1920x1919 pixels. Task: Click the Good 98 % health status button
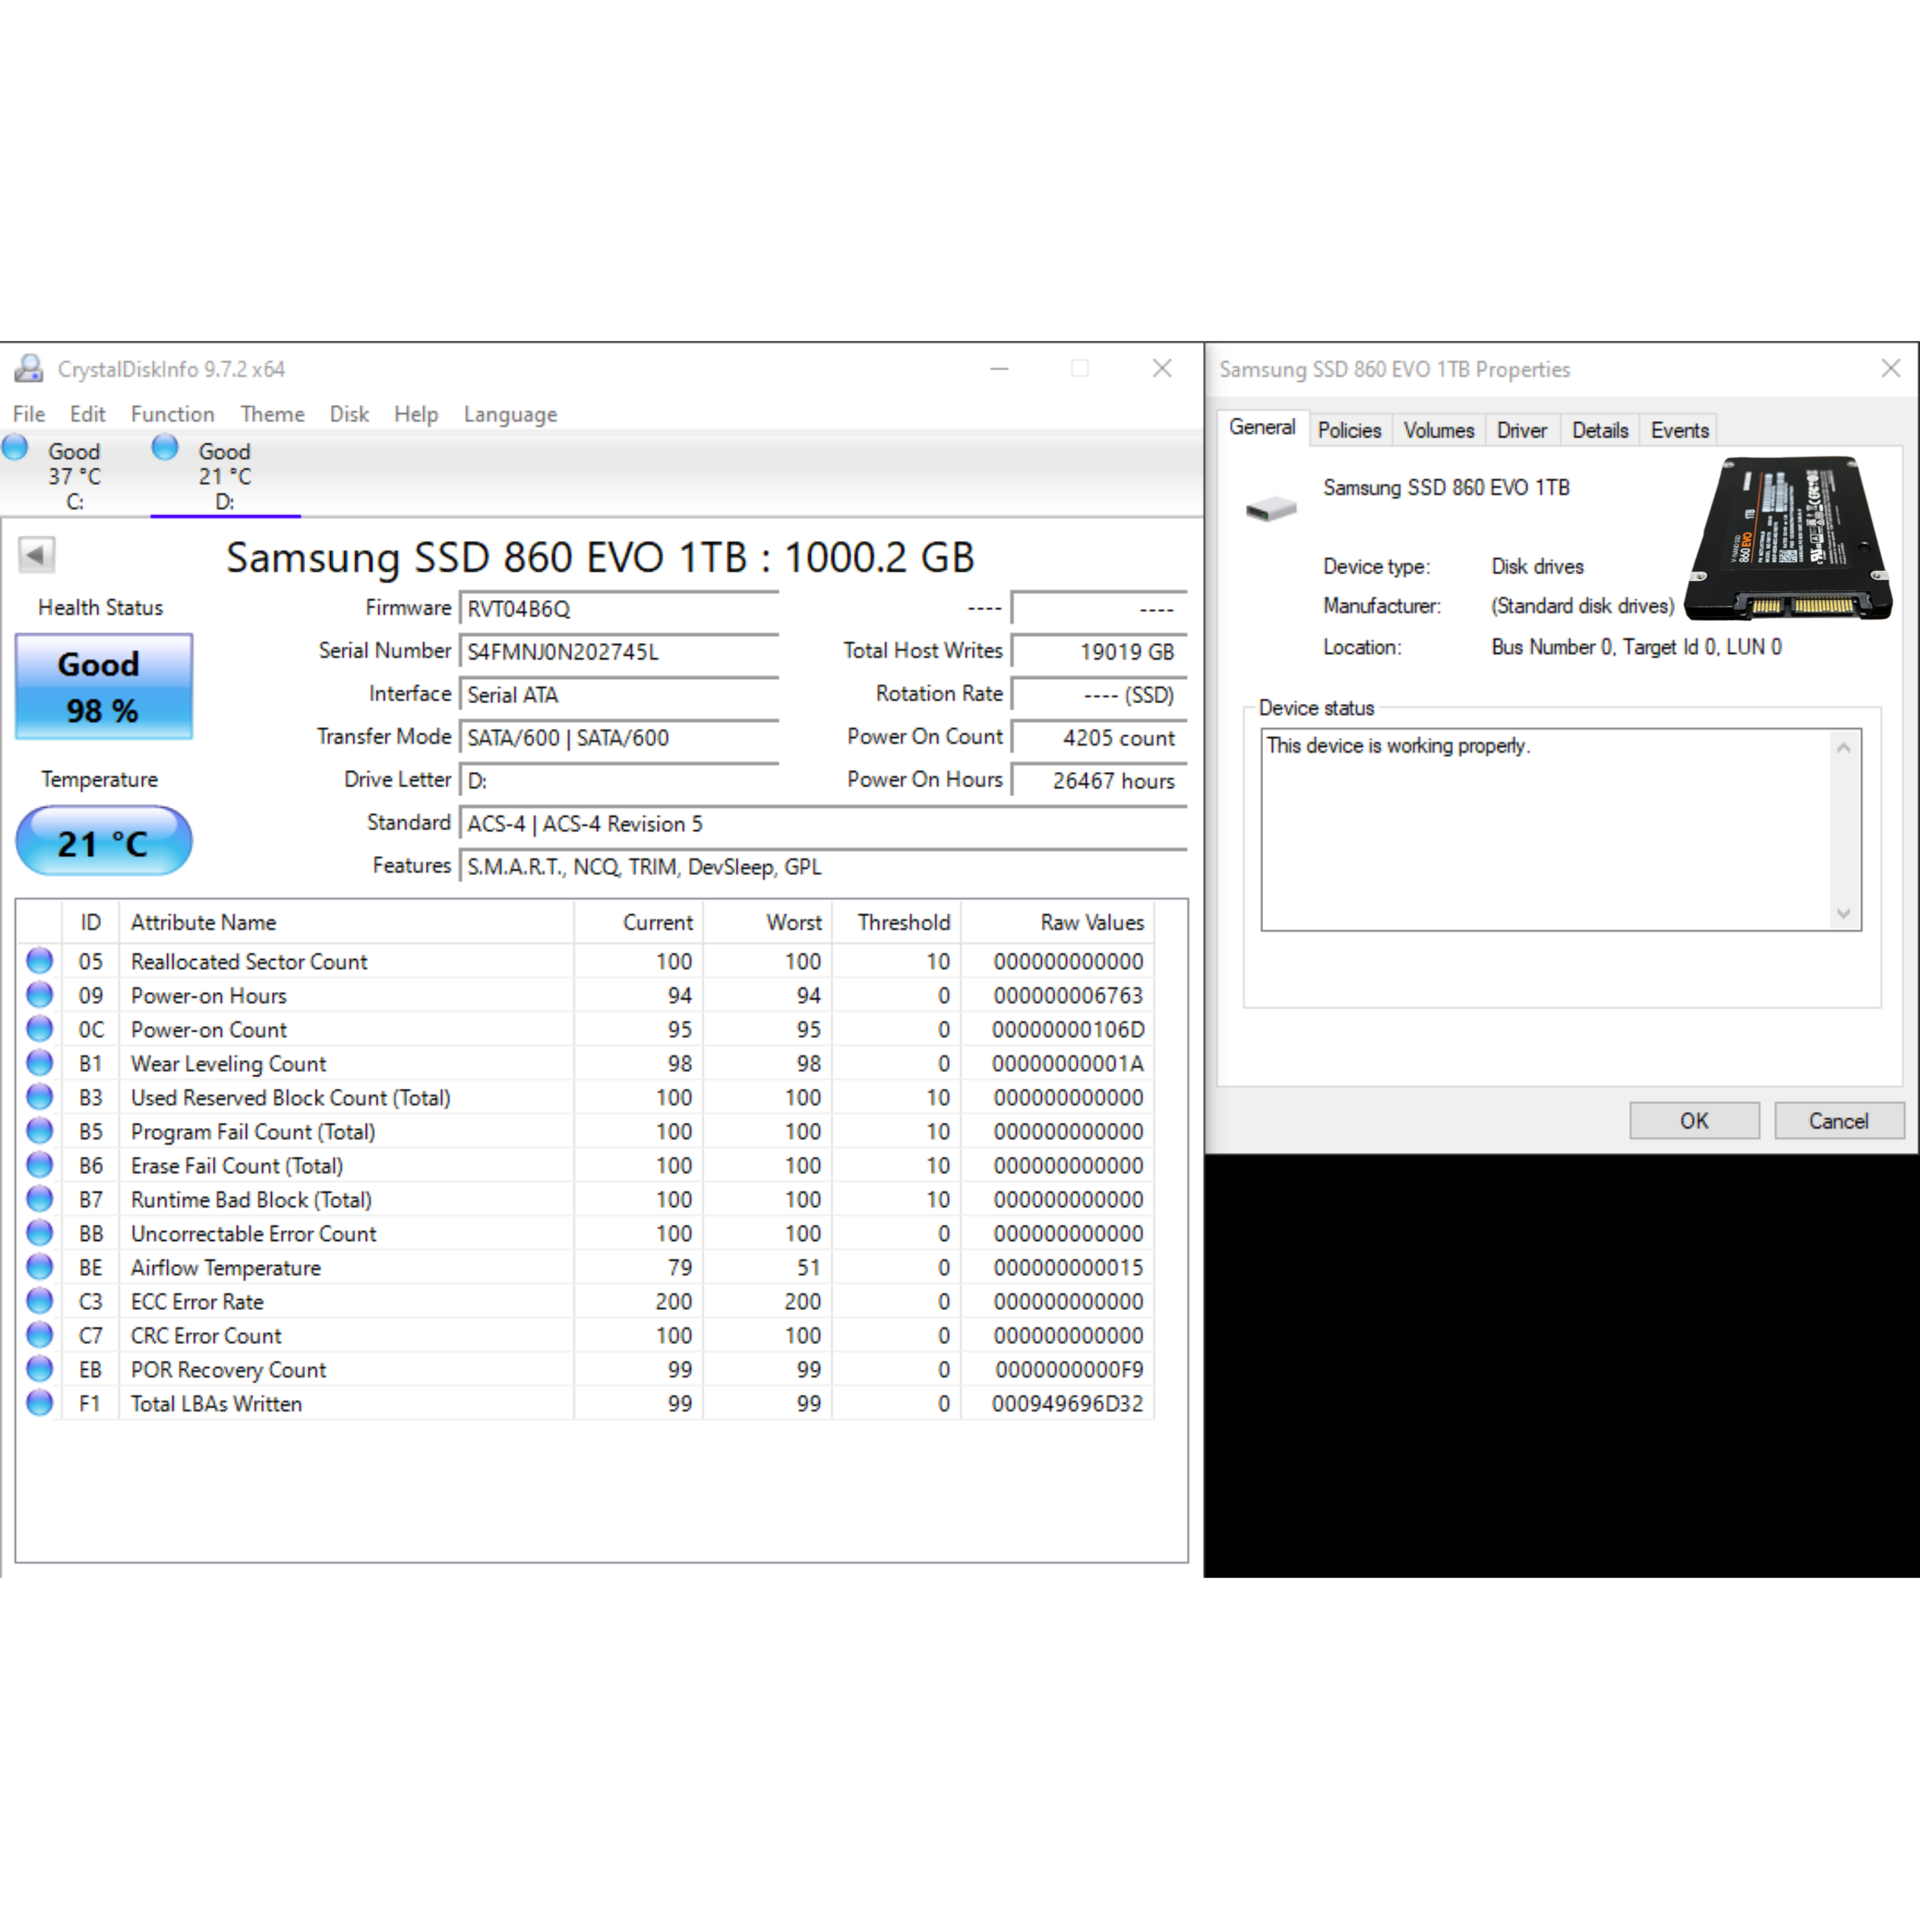[x=104, y=687]
